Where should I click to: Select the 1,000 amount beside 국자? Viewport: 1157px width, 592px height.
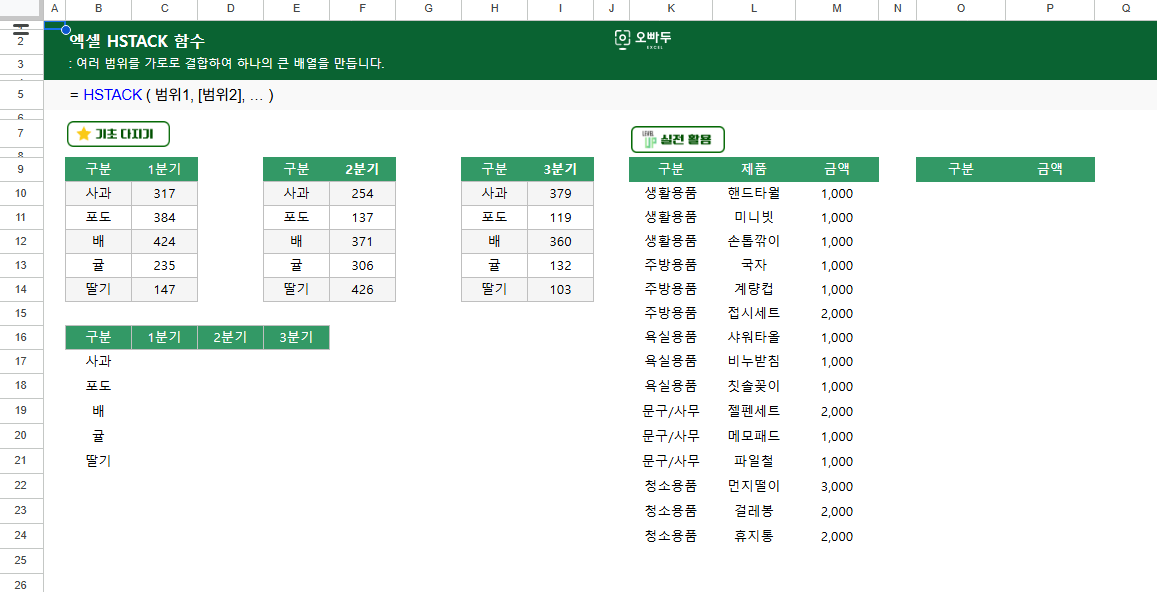836,266
